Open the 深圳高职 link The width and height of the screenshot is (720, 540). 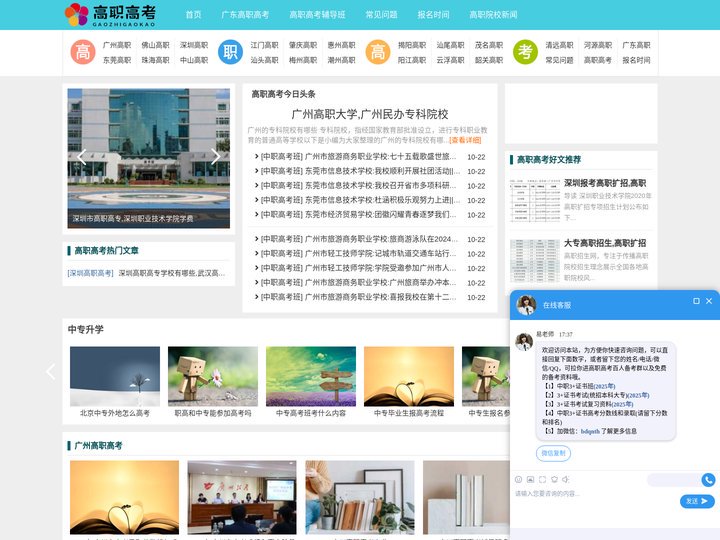[x=194, y=45]
